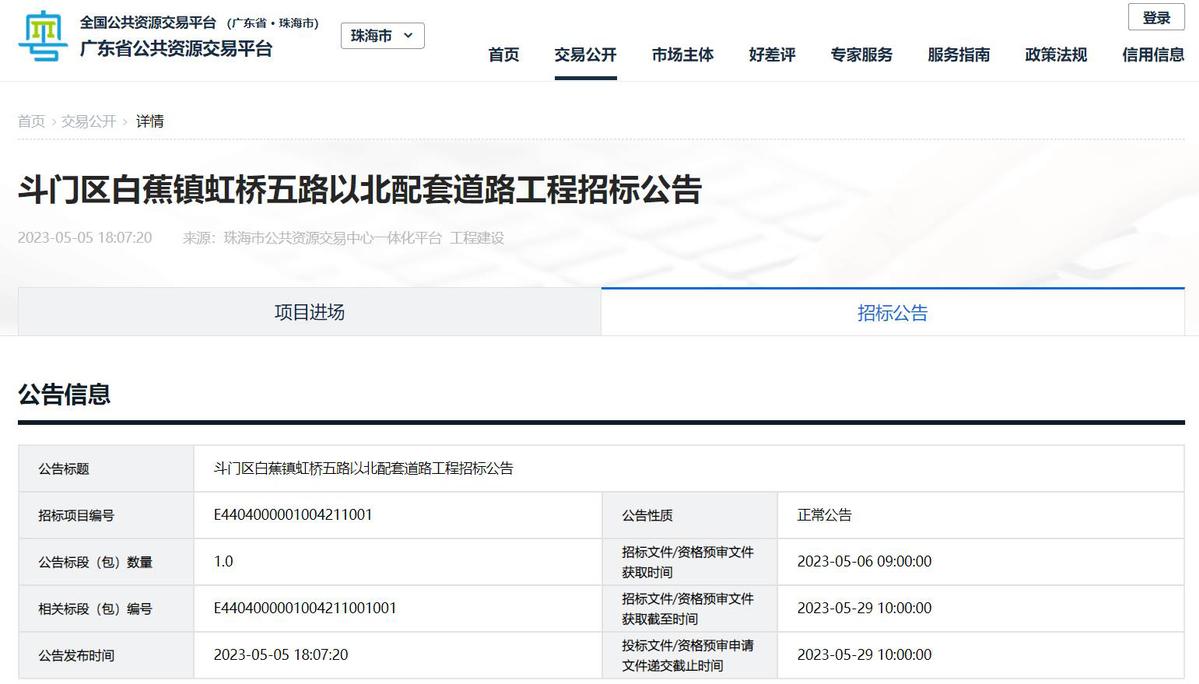This screenshot has width=1199, height=684.
Task: Open the 珠海市 city dropdown
Action: 382,36
